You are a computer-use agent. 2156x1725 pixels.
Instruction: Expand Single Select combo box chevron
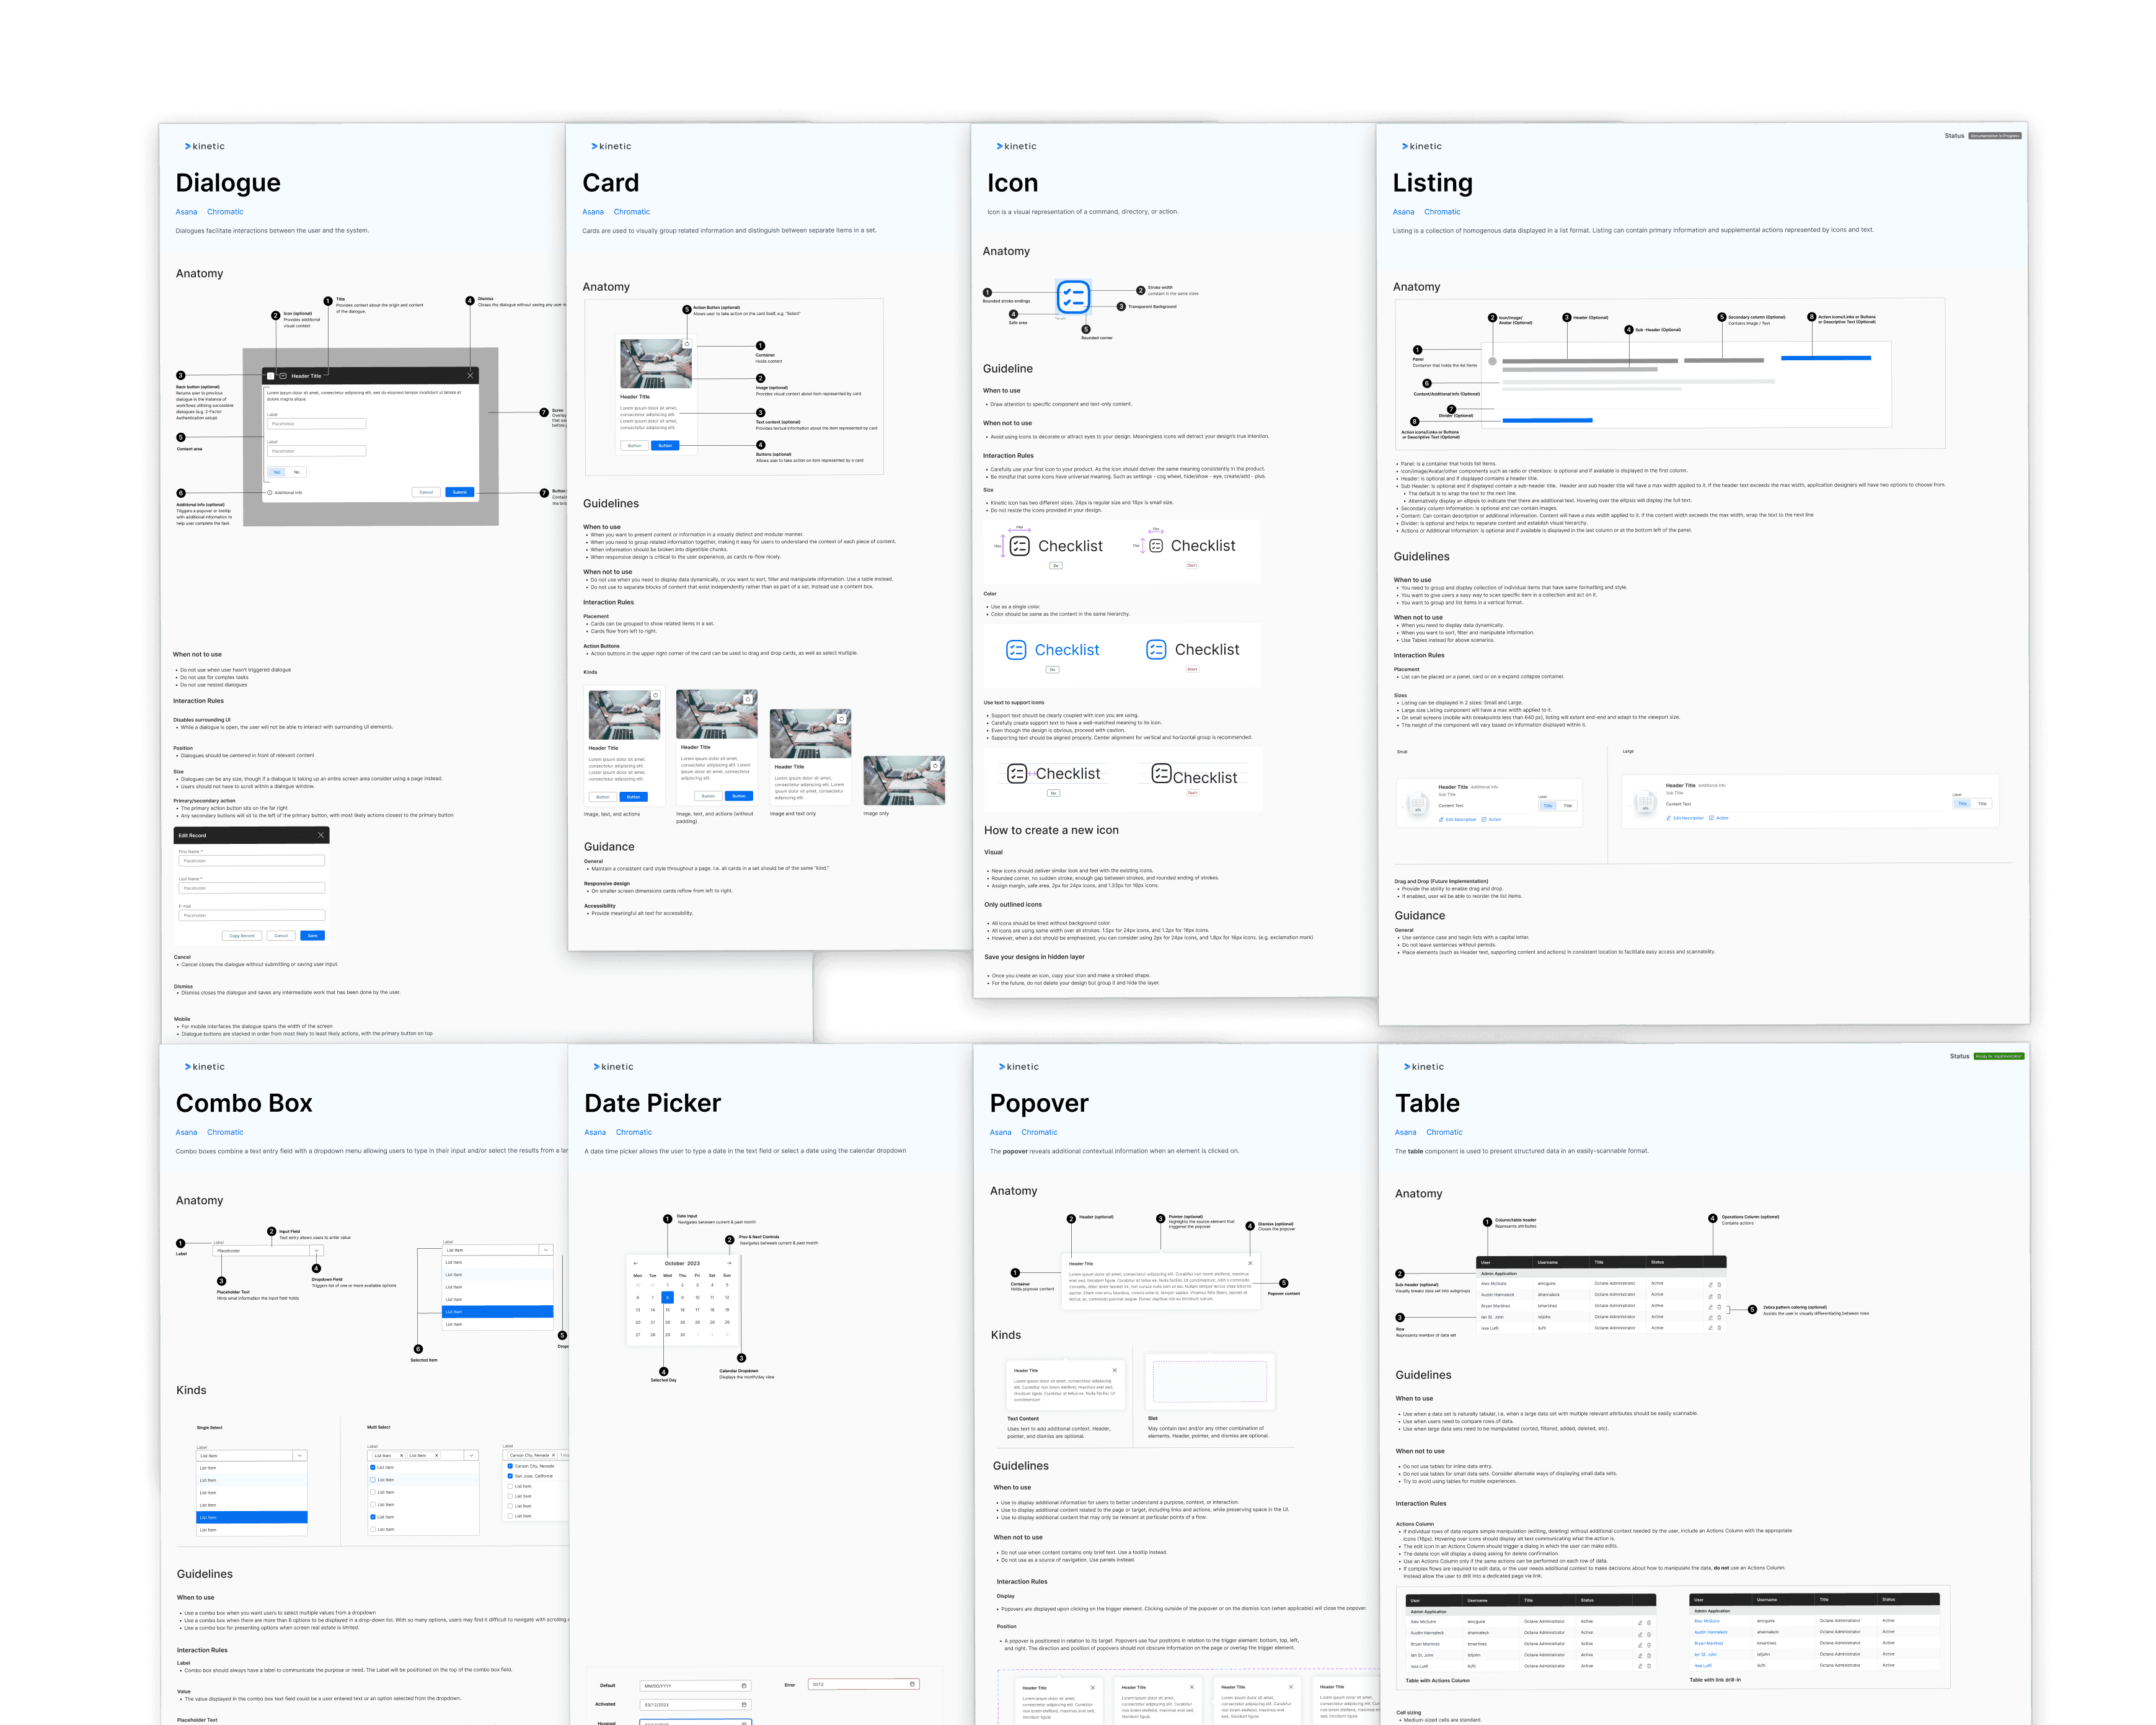pyautogui.click(x=299, y=1456)
